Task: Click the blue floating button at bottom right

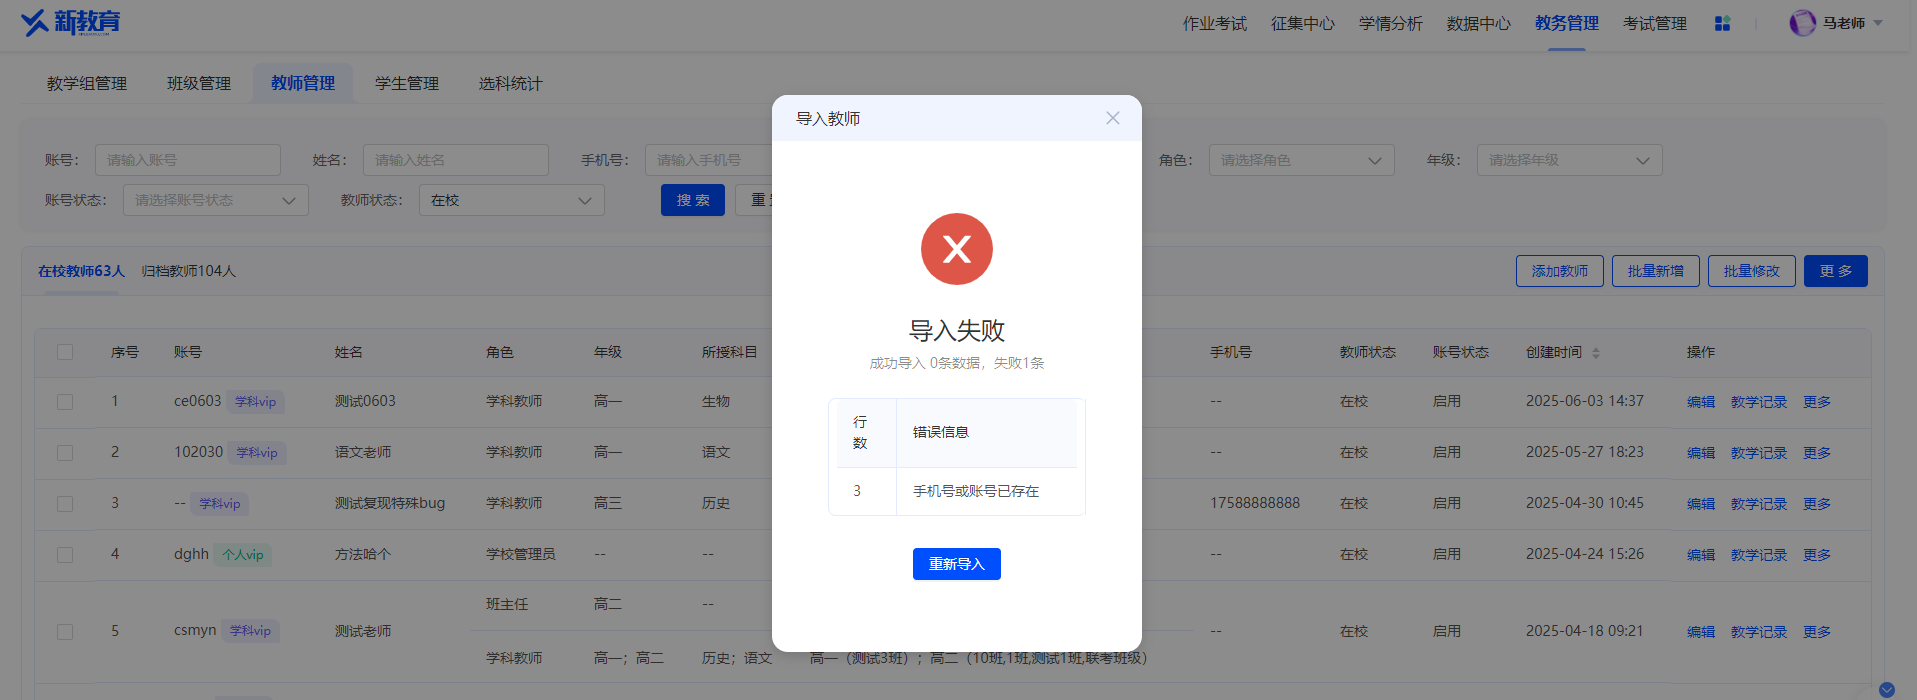Action: click(x=1887, y=689)
